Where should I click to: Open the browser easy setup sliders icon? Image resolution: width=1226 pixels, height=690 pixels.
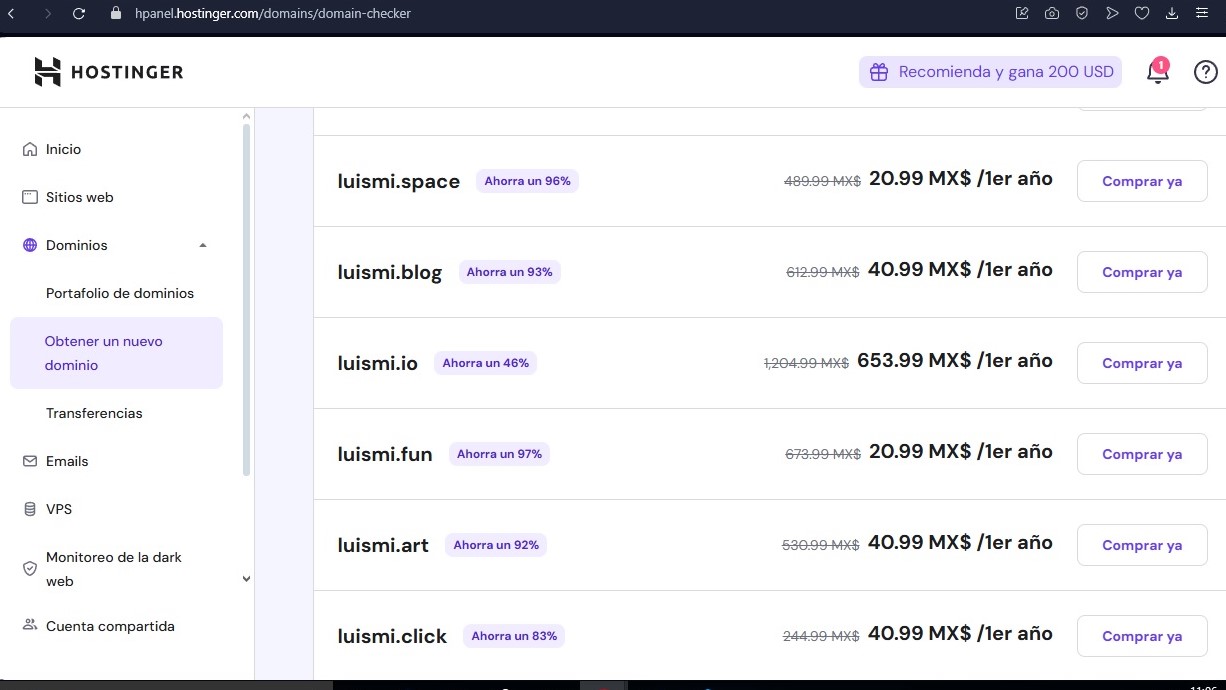click(1202, 14)
